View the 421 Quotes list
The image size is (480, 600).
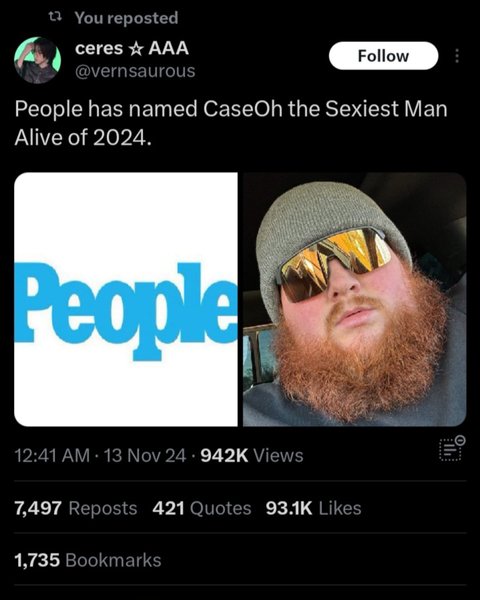pyautogui.click(x=202, y=508)
